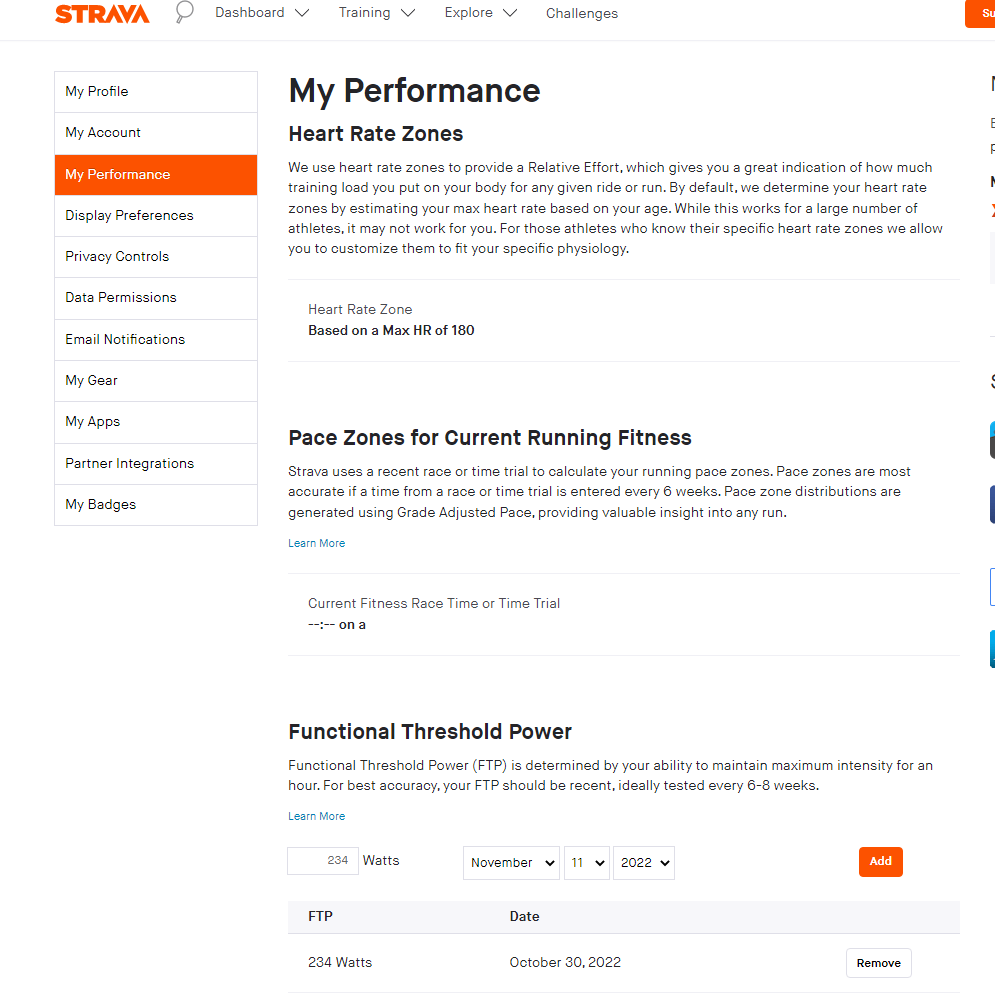Image resolution: width=995 pixels, height=1006 pixels.
Task: Open the Challenges page
Action: coord(581,14)
